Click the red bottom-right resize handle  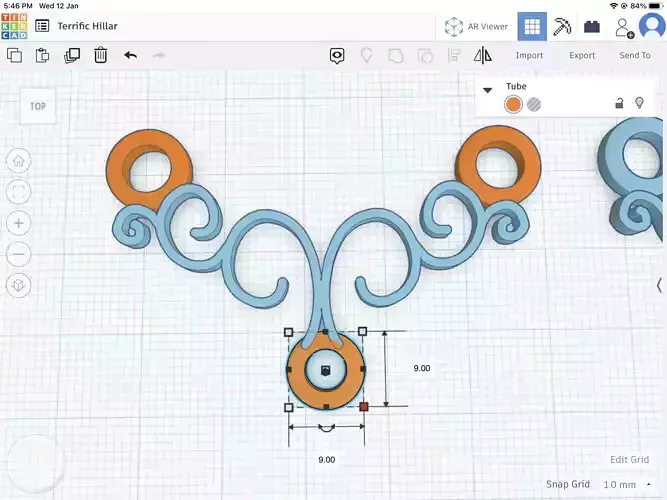(x=364, y=407)
